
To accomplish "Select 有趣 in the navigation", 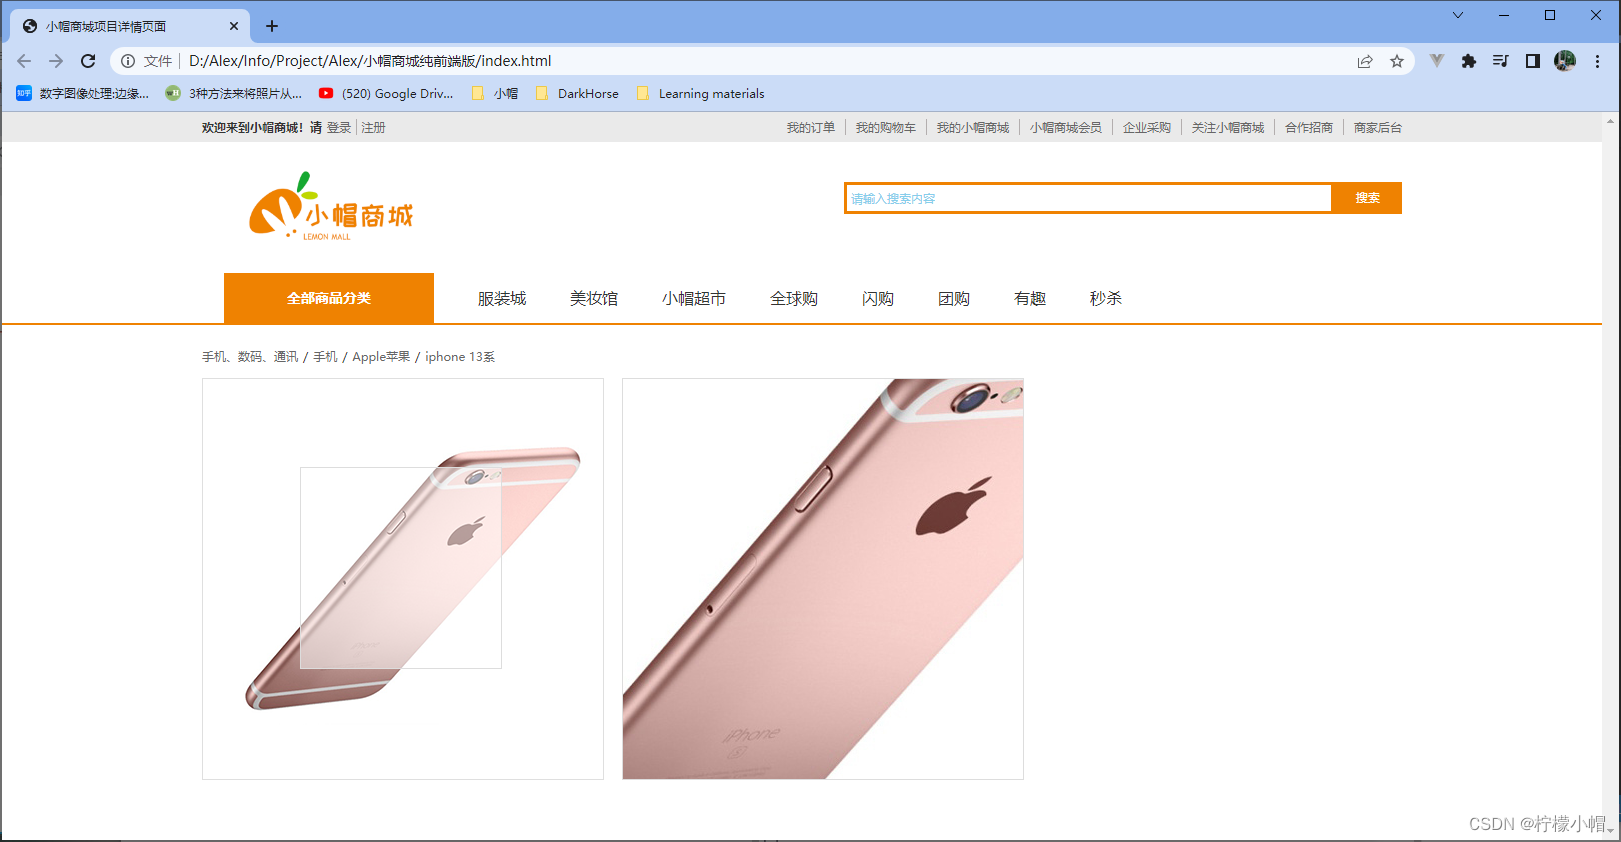I will pyautogui.click(x=1030, y=298).
